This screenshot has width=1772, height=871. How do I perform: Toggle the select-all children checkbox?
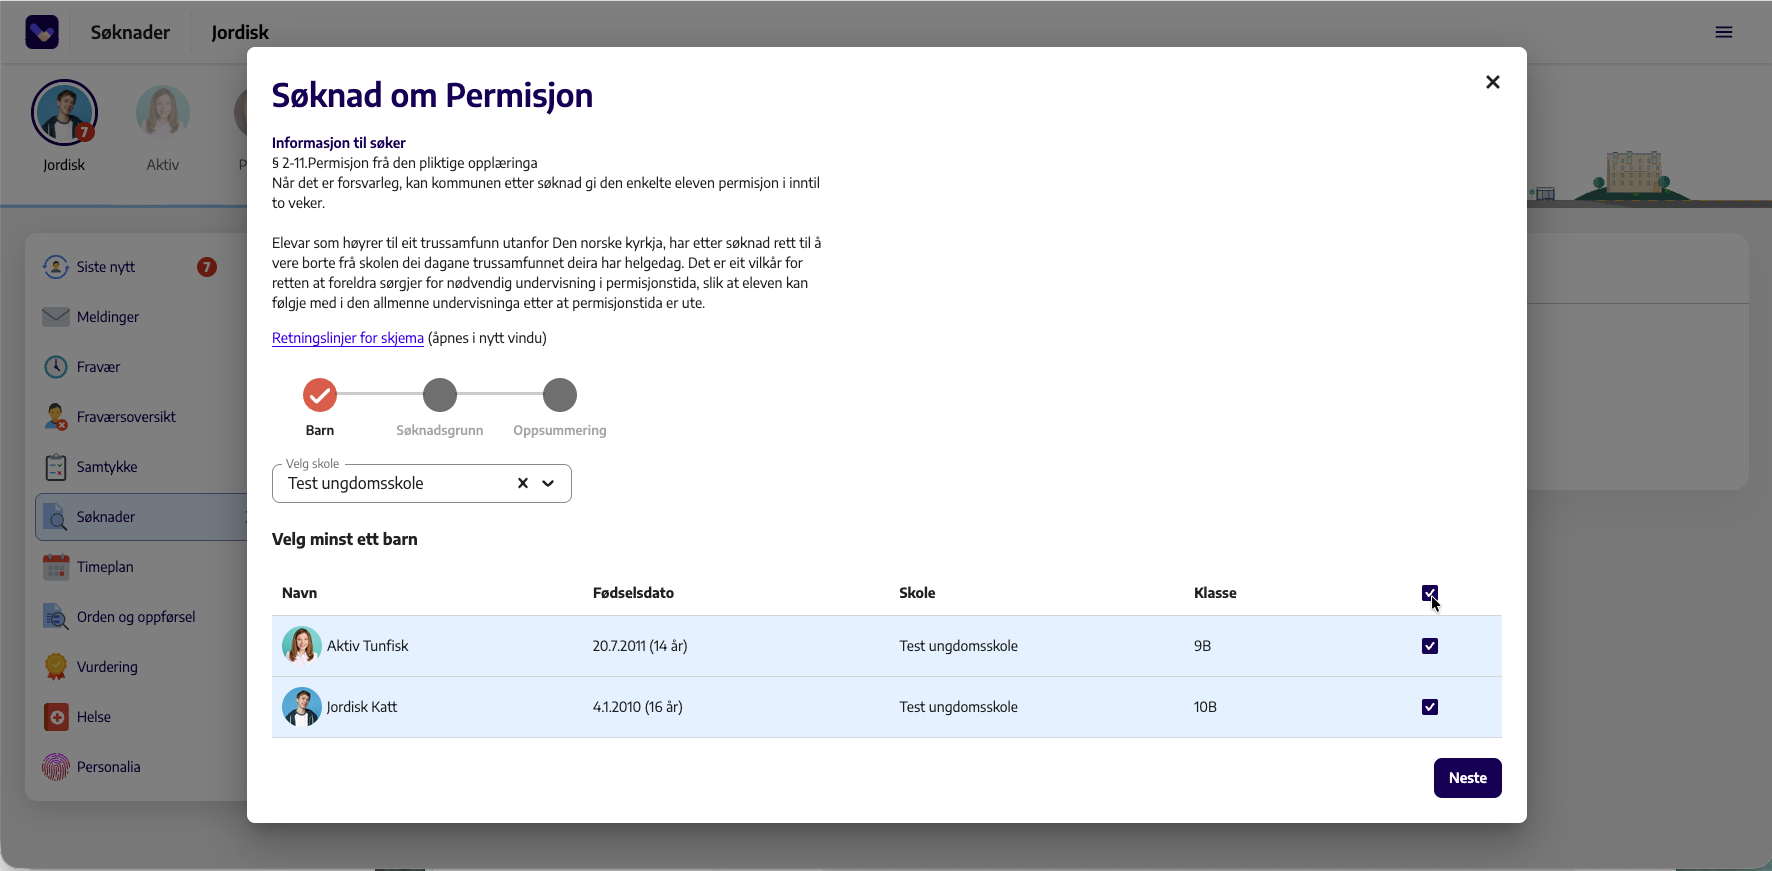click(1430, 593)
